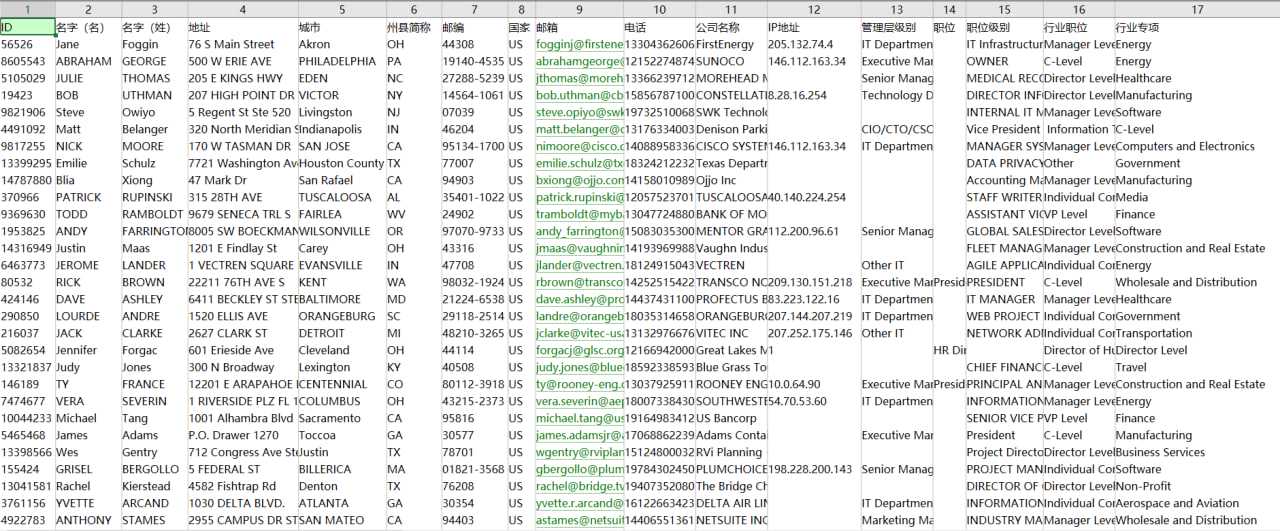Image resolution: width=1280 pixels, height=531 pixels.
Task: Click the selected ID header cell
Action: (27, 27)
